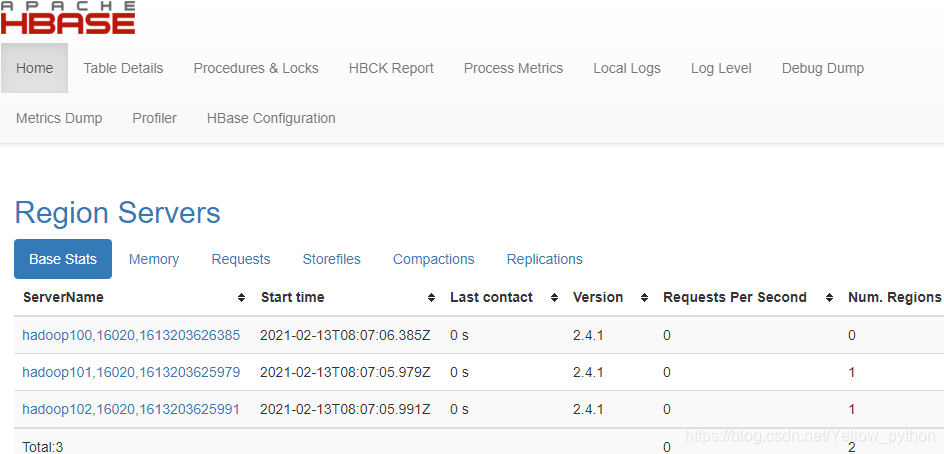Image resolution: width=944 pixels, height=454 pixels.
Task: Select the Base Stats tab
Action: pos(63,259)
